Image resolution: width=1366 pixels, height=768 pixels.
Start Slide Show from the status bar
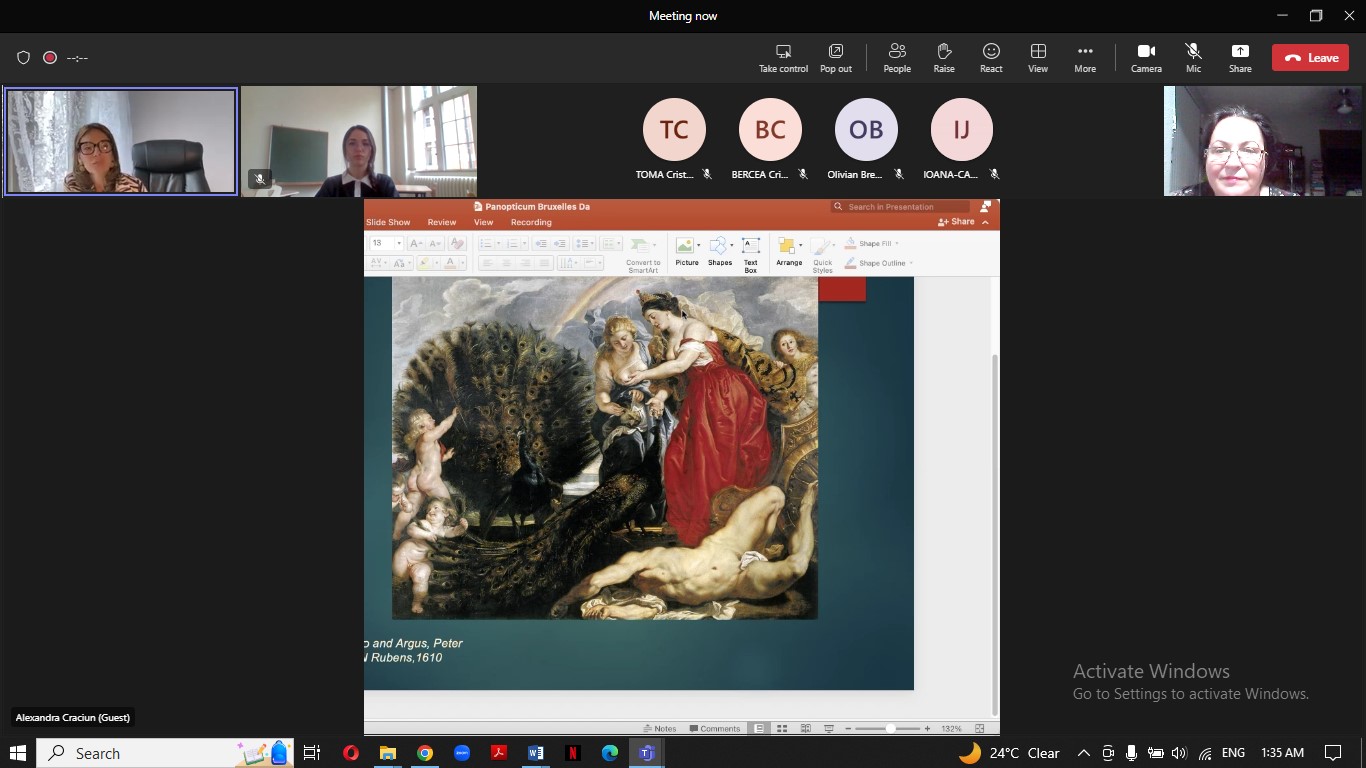[x=828, y=729]
